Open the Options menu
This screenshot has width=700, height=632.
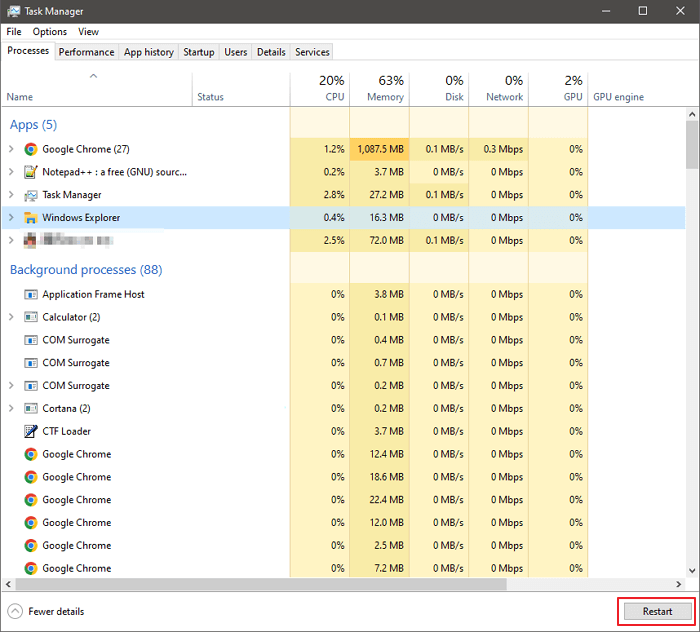click(x=50, y=32)
